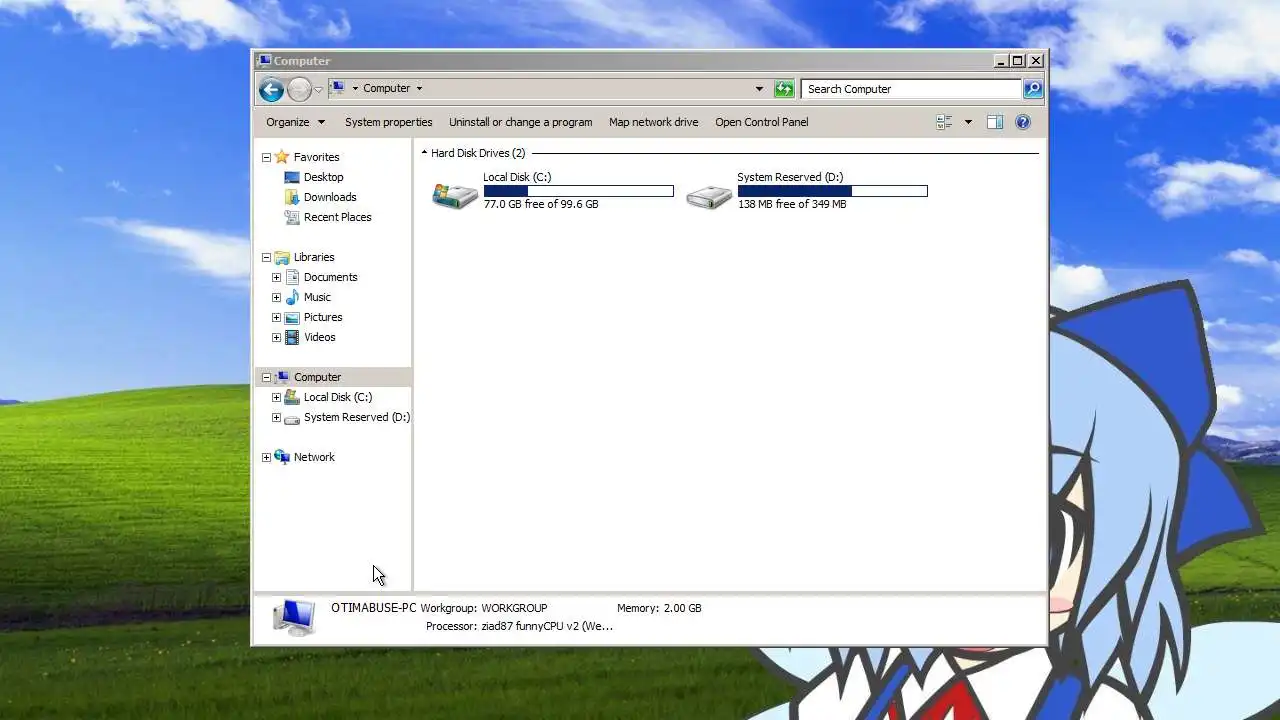Screen dimensions: 1280x720
Task: Click the computer icon in address bar
Action: click(x=338, y=88)
